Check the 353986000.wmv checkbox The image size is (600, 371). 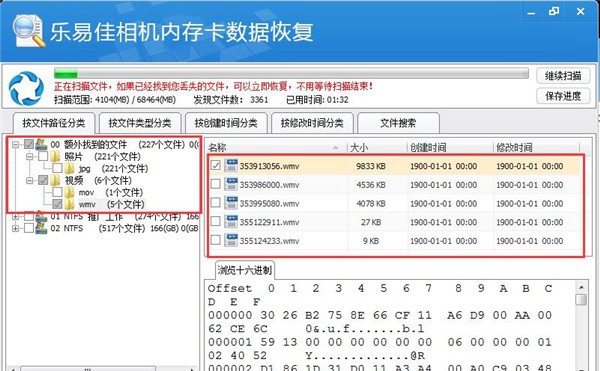(215, 184)
